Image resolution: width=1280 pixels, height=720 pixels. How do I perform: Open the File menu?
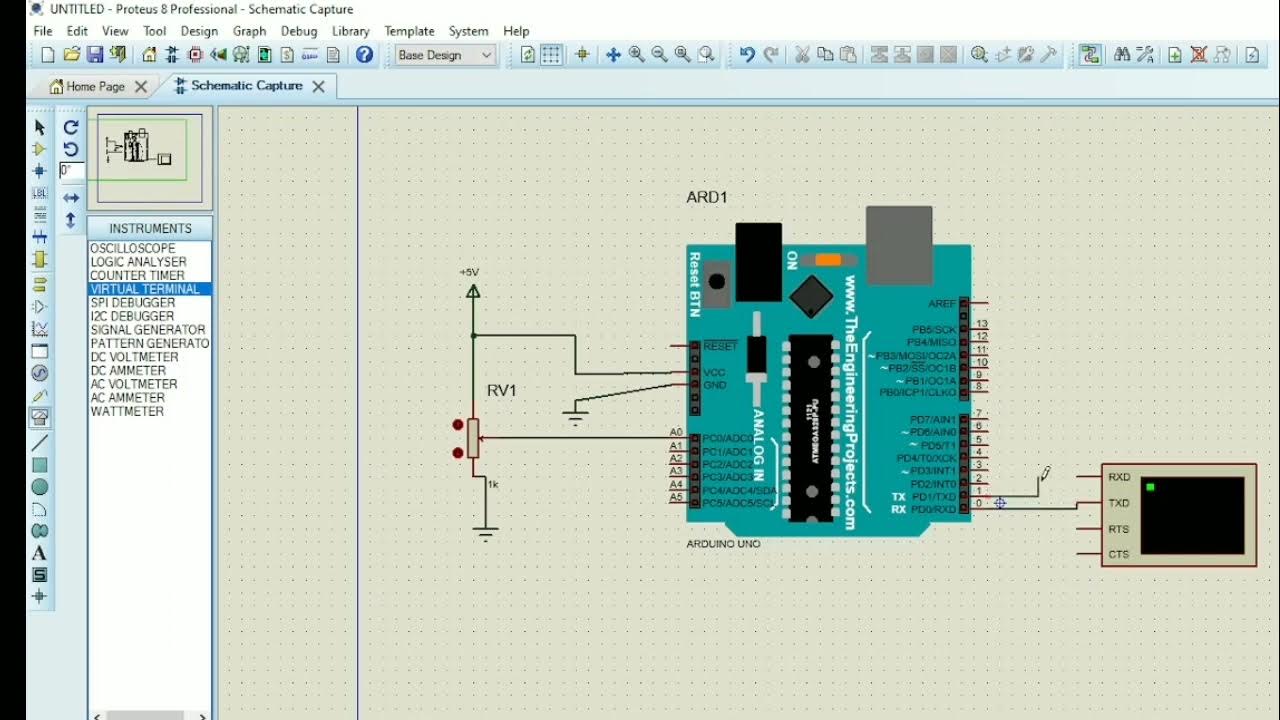(43, 31)
